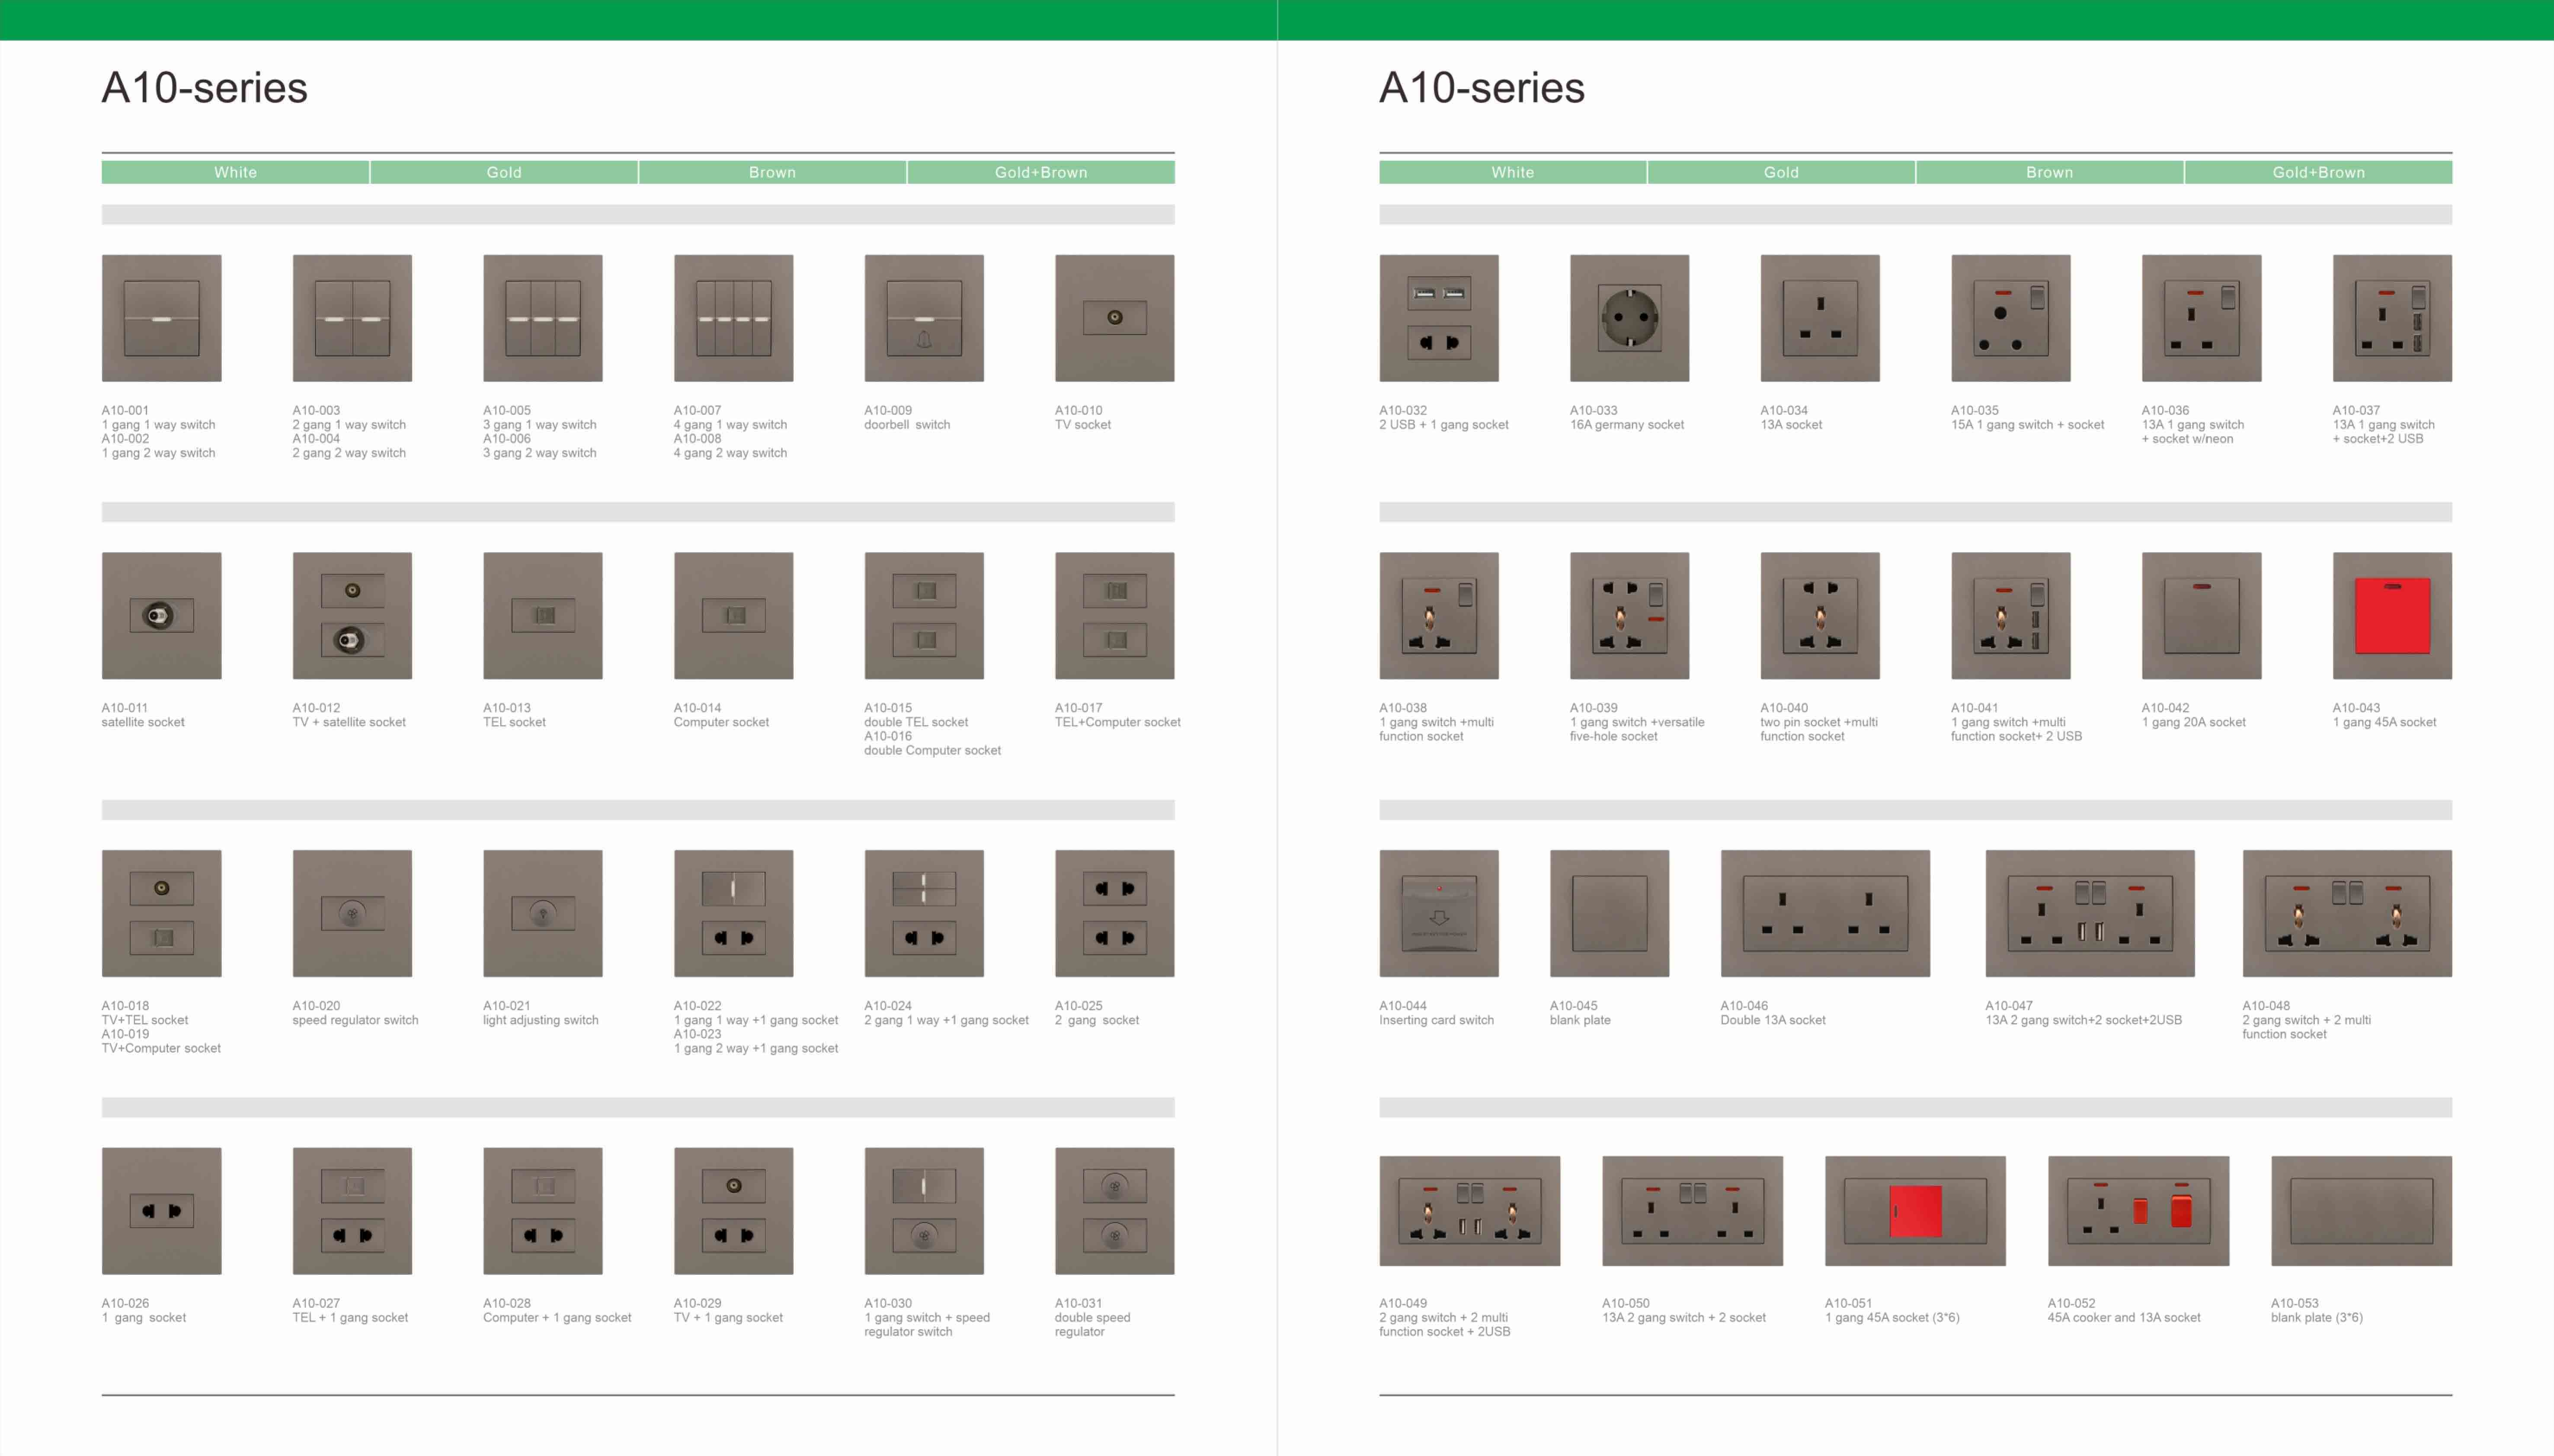
Task: Select the A10-018 TV+TEL socket image
Action: click(x=161, y=913)
